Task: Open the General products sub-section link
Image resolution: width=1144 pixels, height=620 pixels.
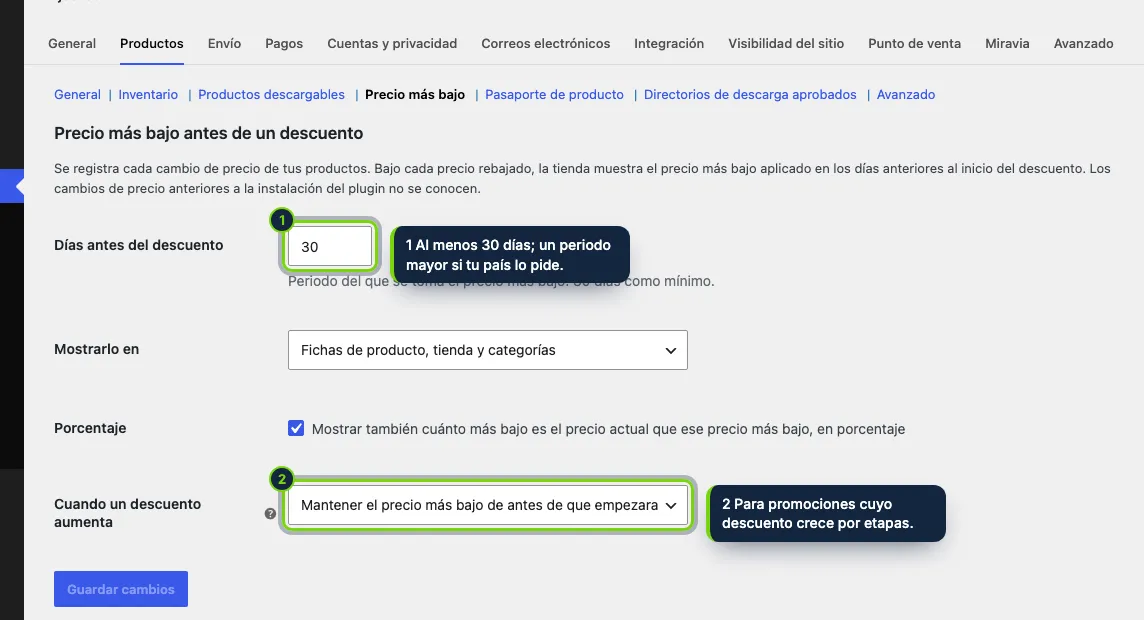Action: tap(77, 95)
